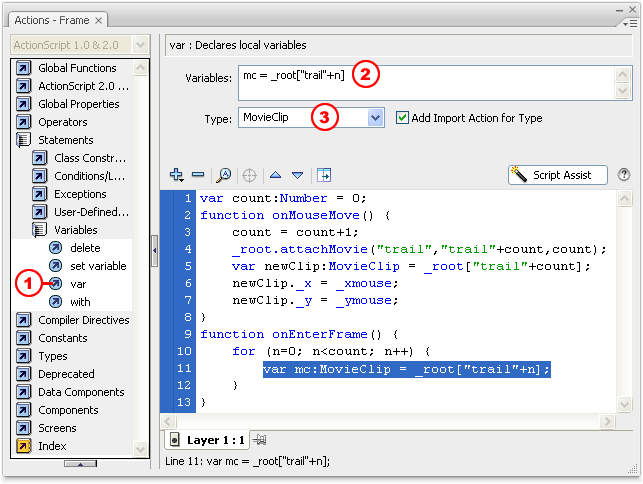The width and height of the screenshot is (643, 484).
Task: Move the statement down with the down arrow
Action: tap(297, 175)
